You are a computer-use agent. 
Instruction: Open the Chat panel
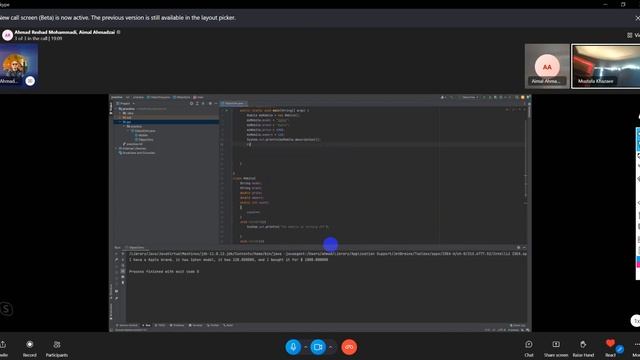(x=529, y=348)
